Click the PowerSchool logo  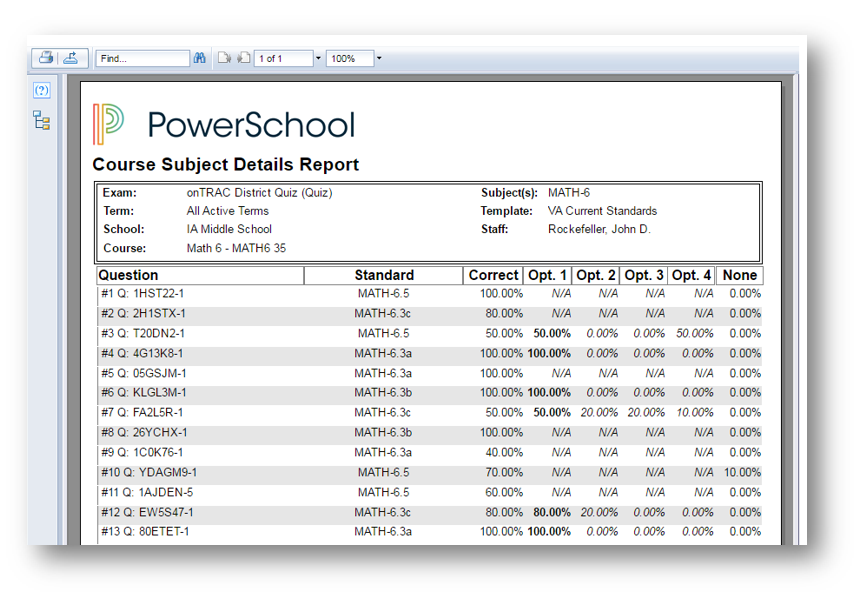224,125
